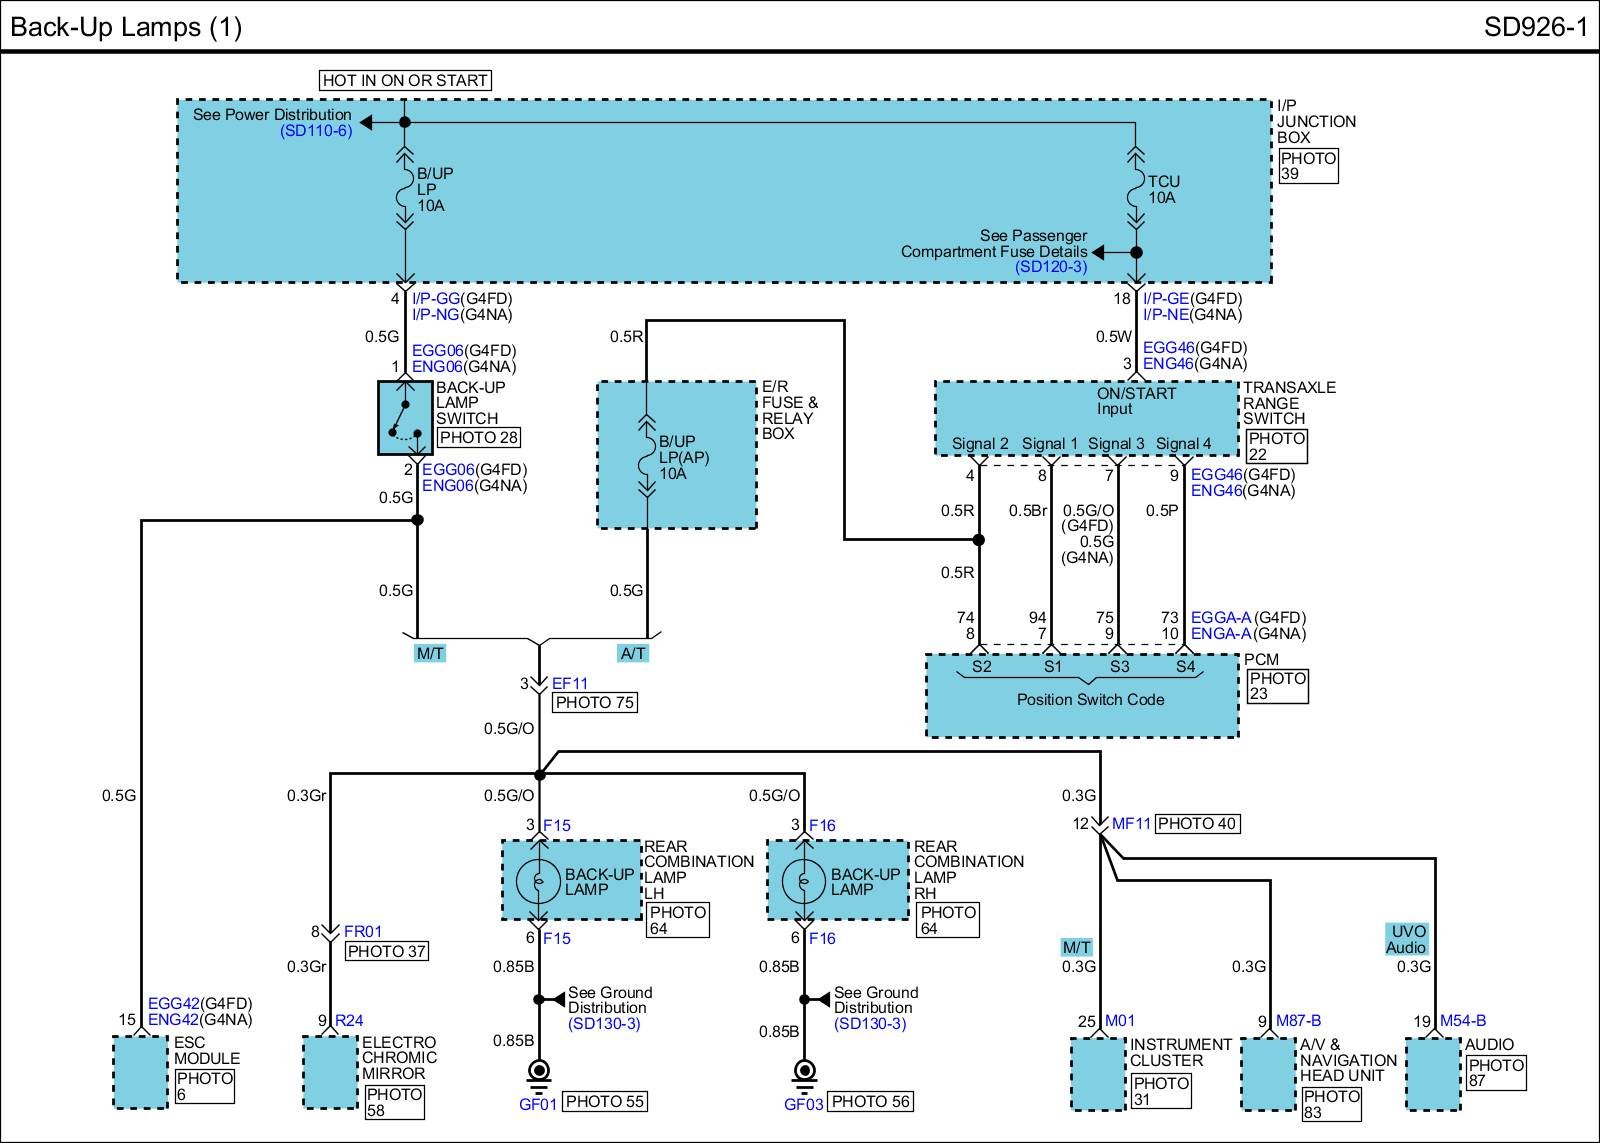Open PHOTO 28 for back-up lamp switch
Screen dimensions: 1600x1143
click(479, 437)
